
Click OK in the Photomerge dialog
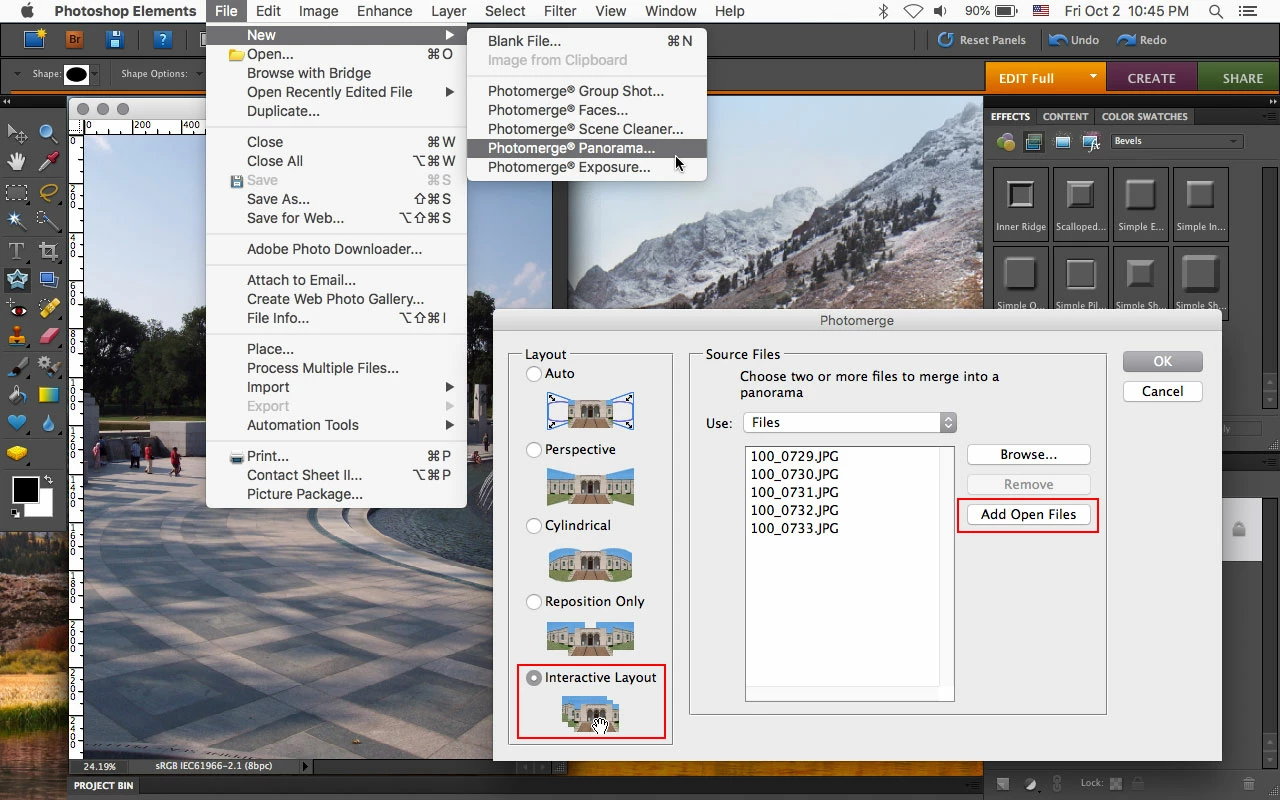point(1162,361)
